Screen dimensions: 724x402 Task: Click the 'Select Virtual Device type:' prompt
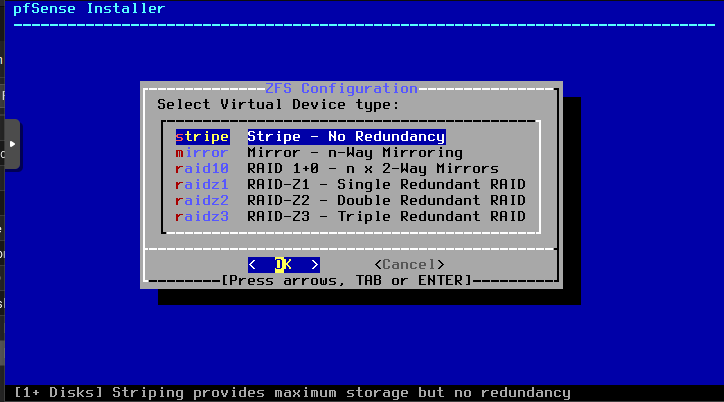tap(278, 105)
